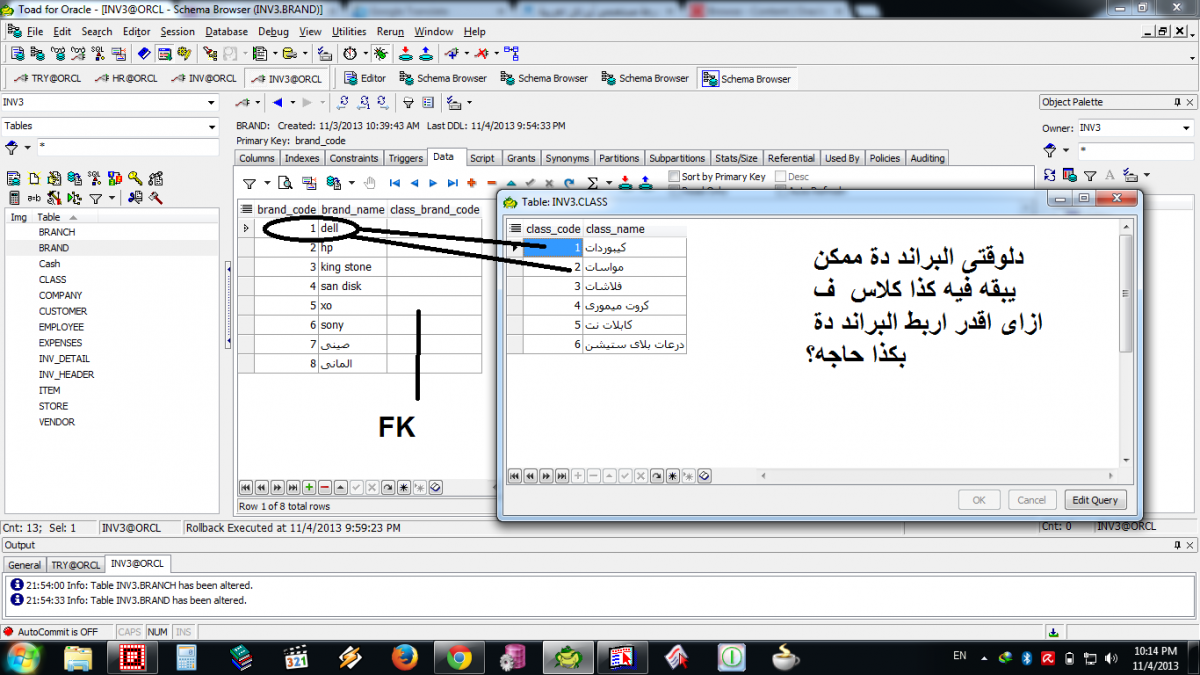The image size is (1200, 675).
Task: Open Firefox from the Windows taskbar
Action: coord(404,657)
